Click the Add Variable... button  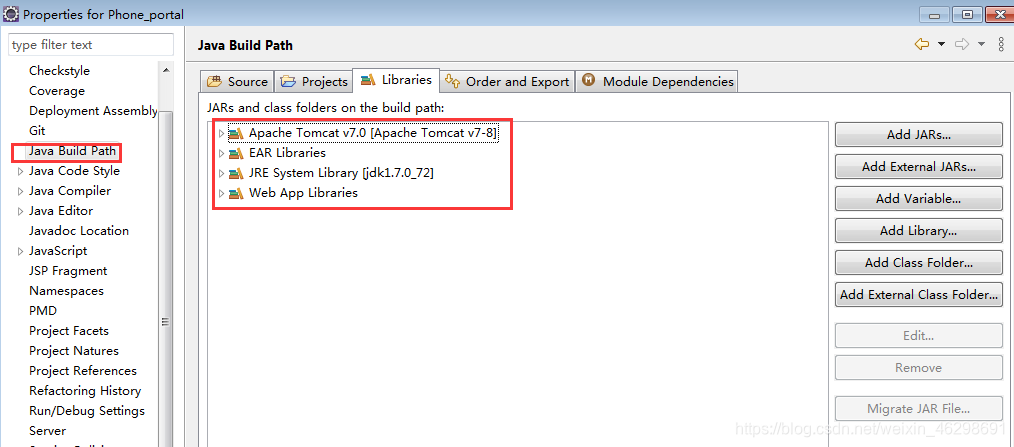(x=918, y=199)
